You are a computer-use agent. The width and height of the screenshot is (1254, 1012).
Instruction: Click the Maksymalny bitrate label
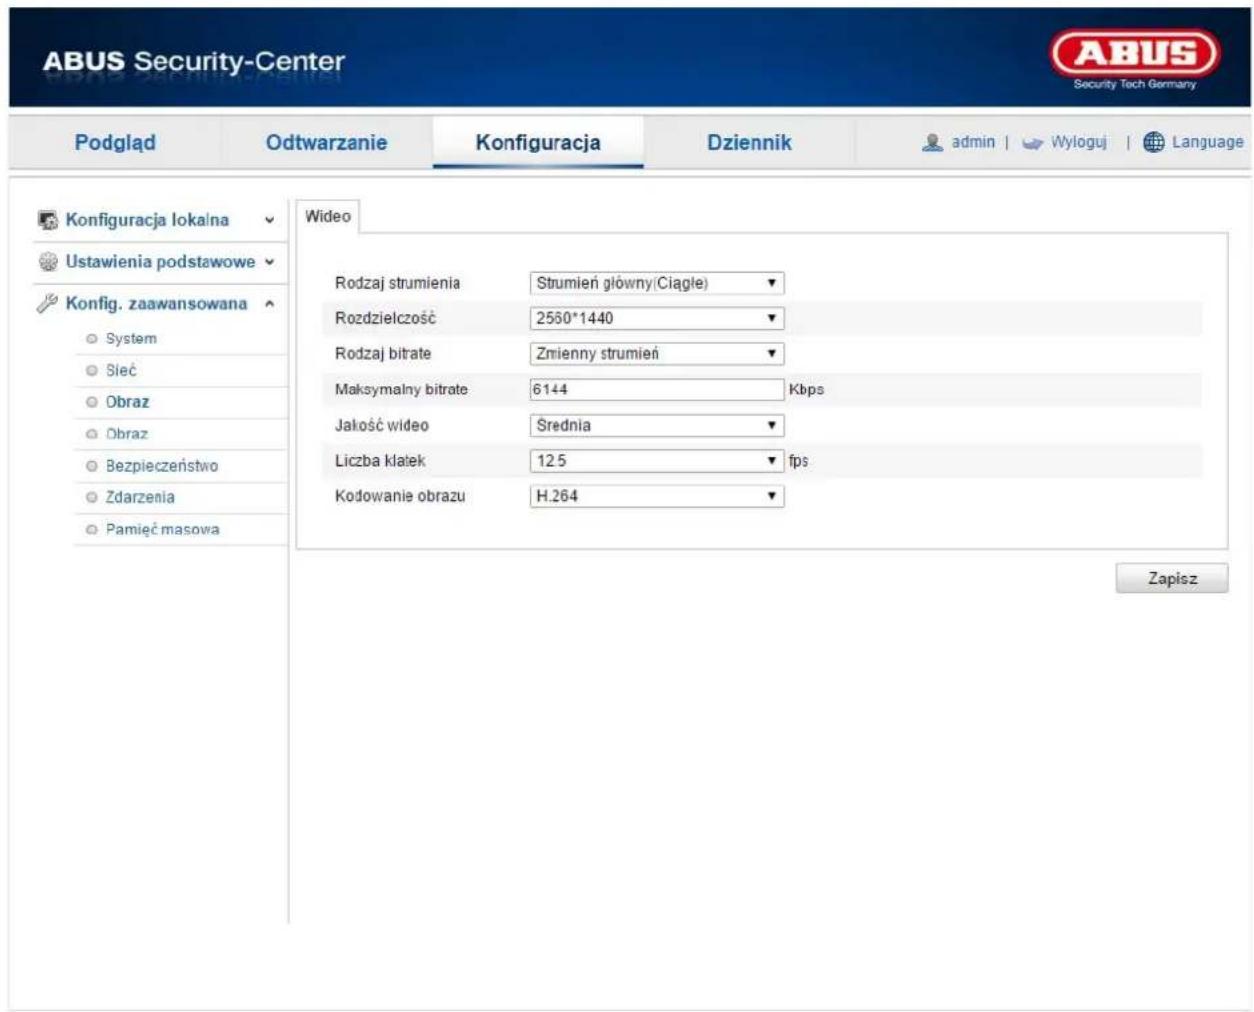401,389
